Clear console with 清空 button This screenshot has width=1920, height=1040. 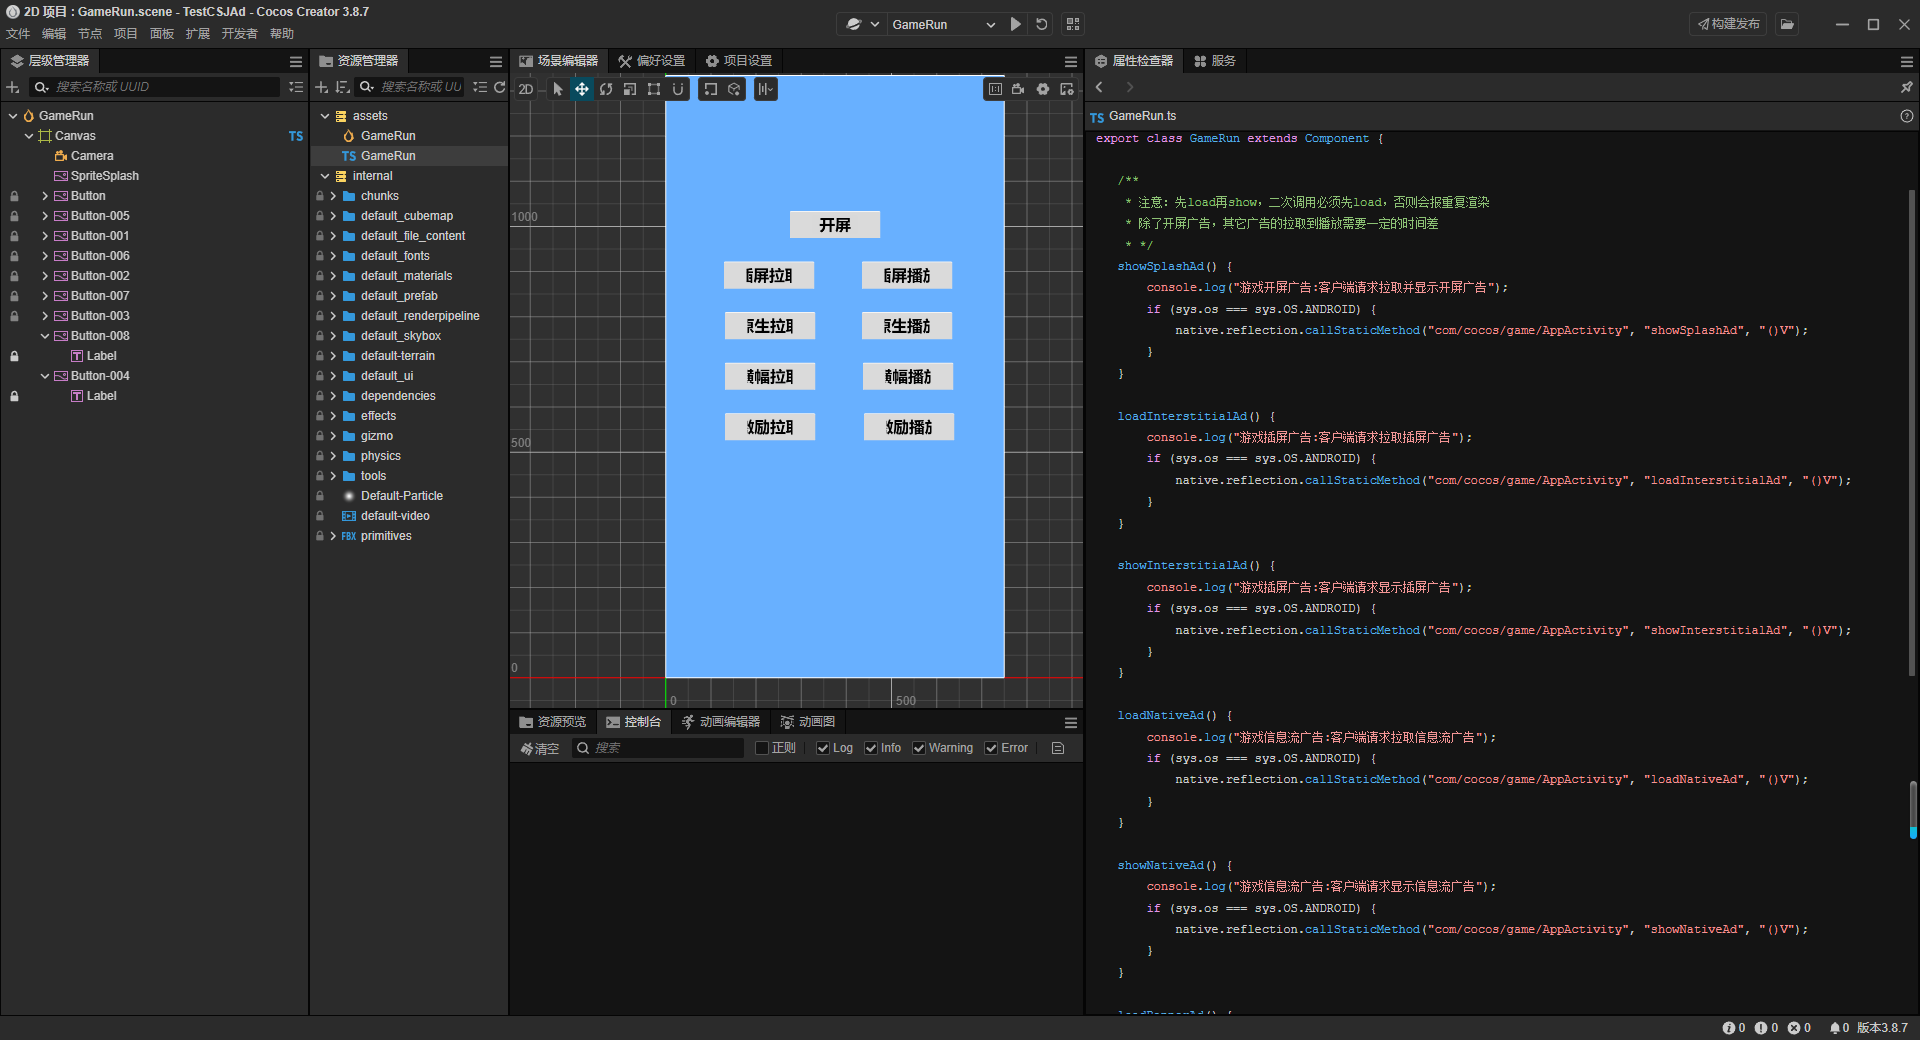(540, 748)
